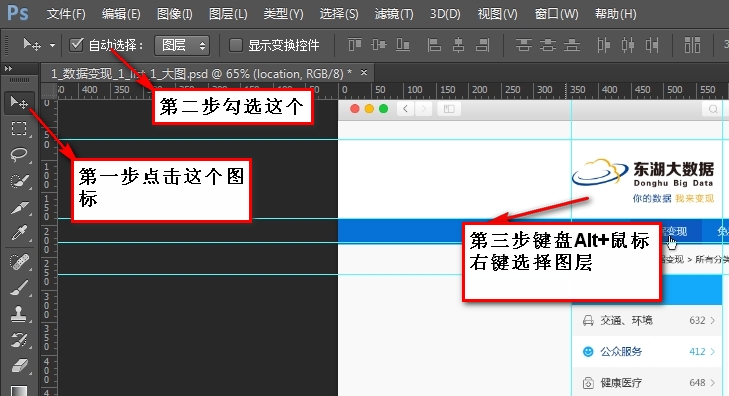Open the 图像(I) menu
This screenshot has width=729, height=396.
(x=174, y=14)
